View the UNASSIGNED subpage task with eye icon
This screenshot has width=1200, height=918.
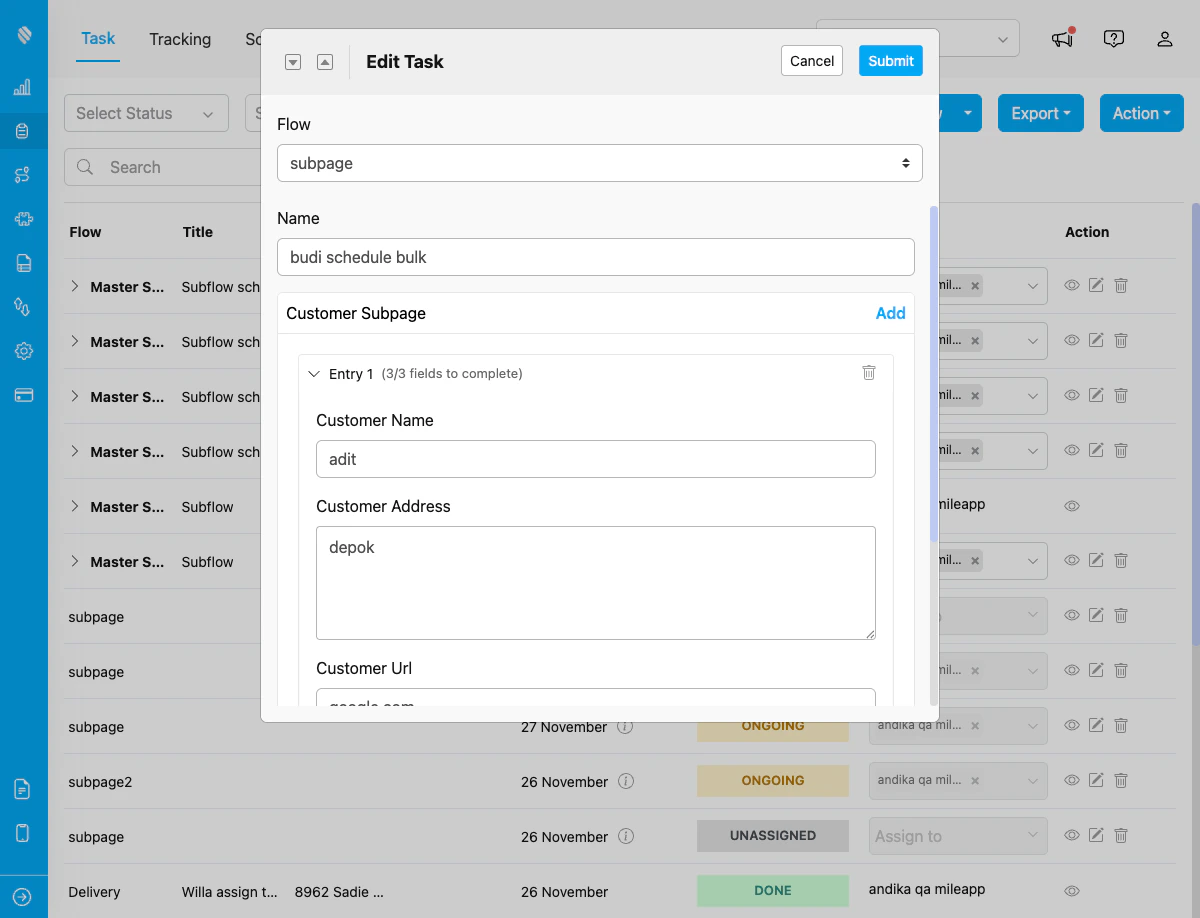pos(1072,835)
